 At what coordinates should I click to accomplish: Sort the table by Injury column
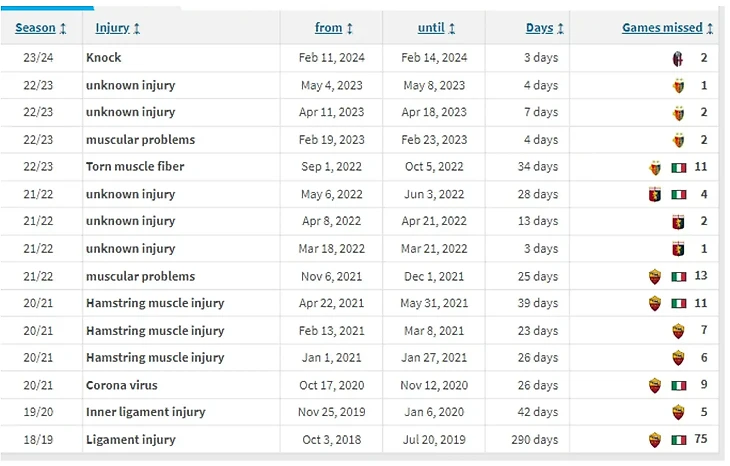118,28
